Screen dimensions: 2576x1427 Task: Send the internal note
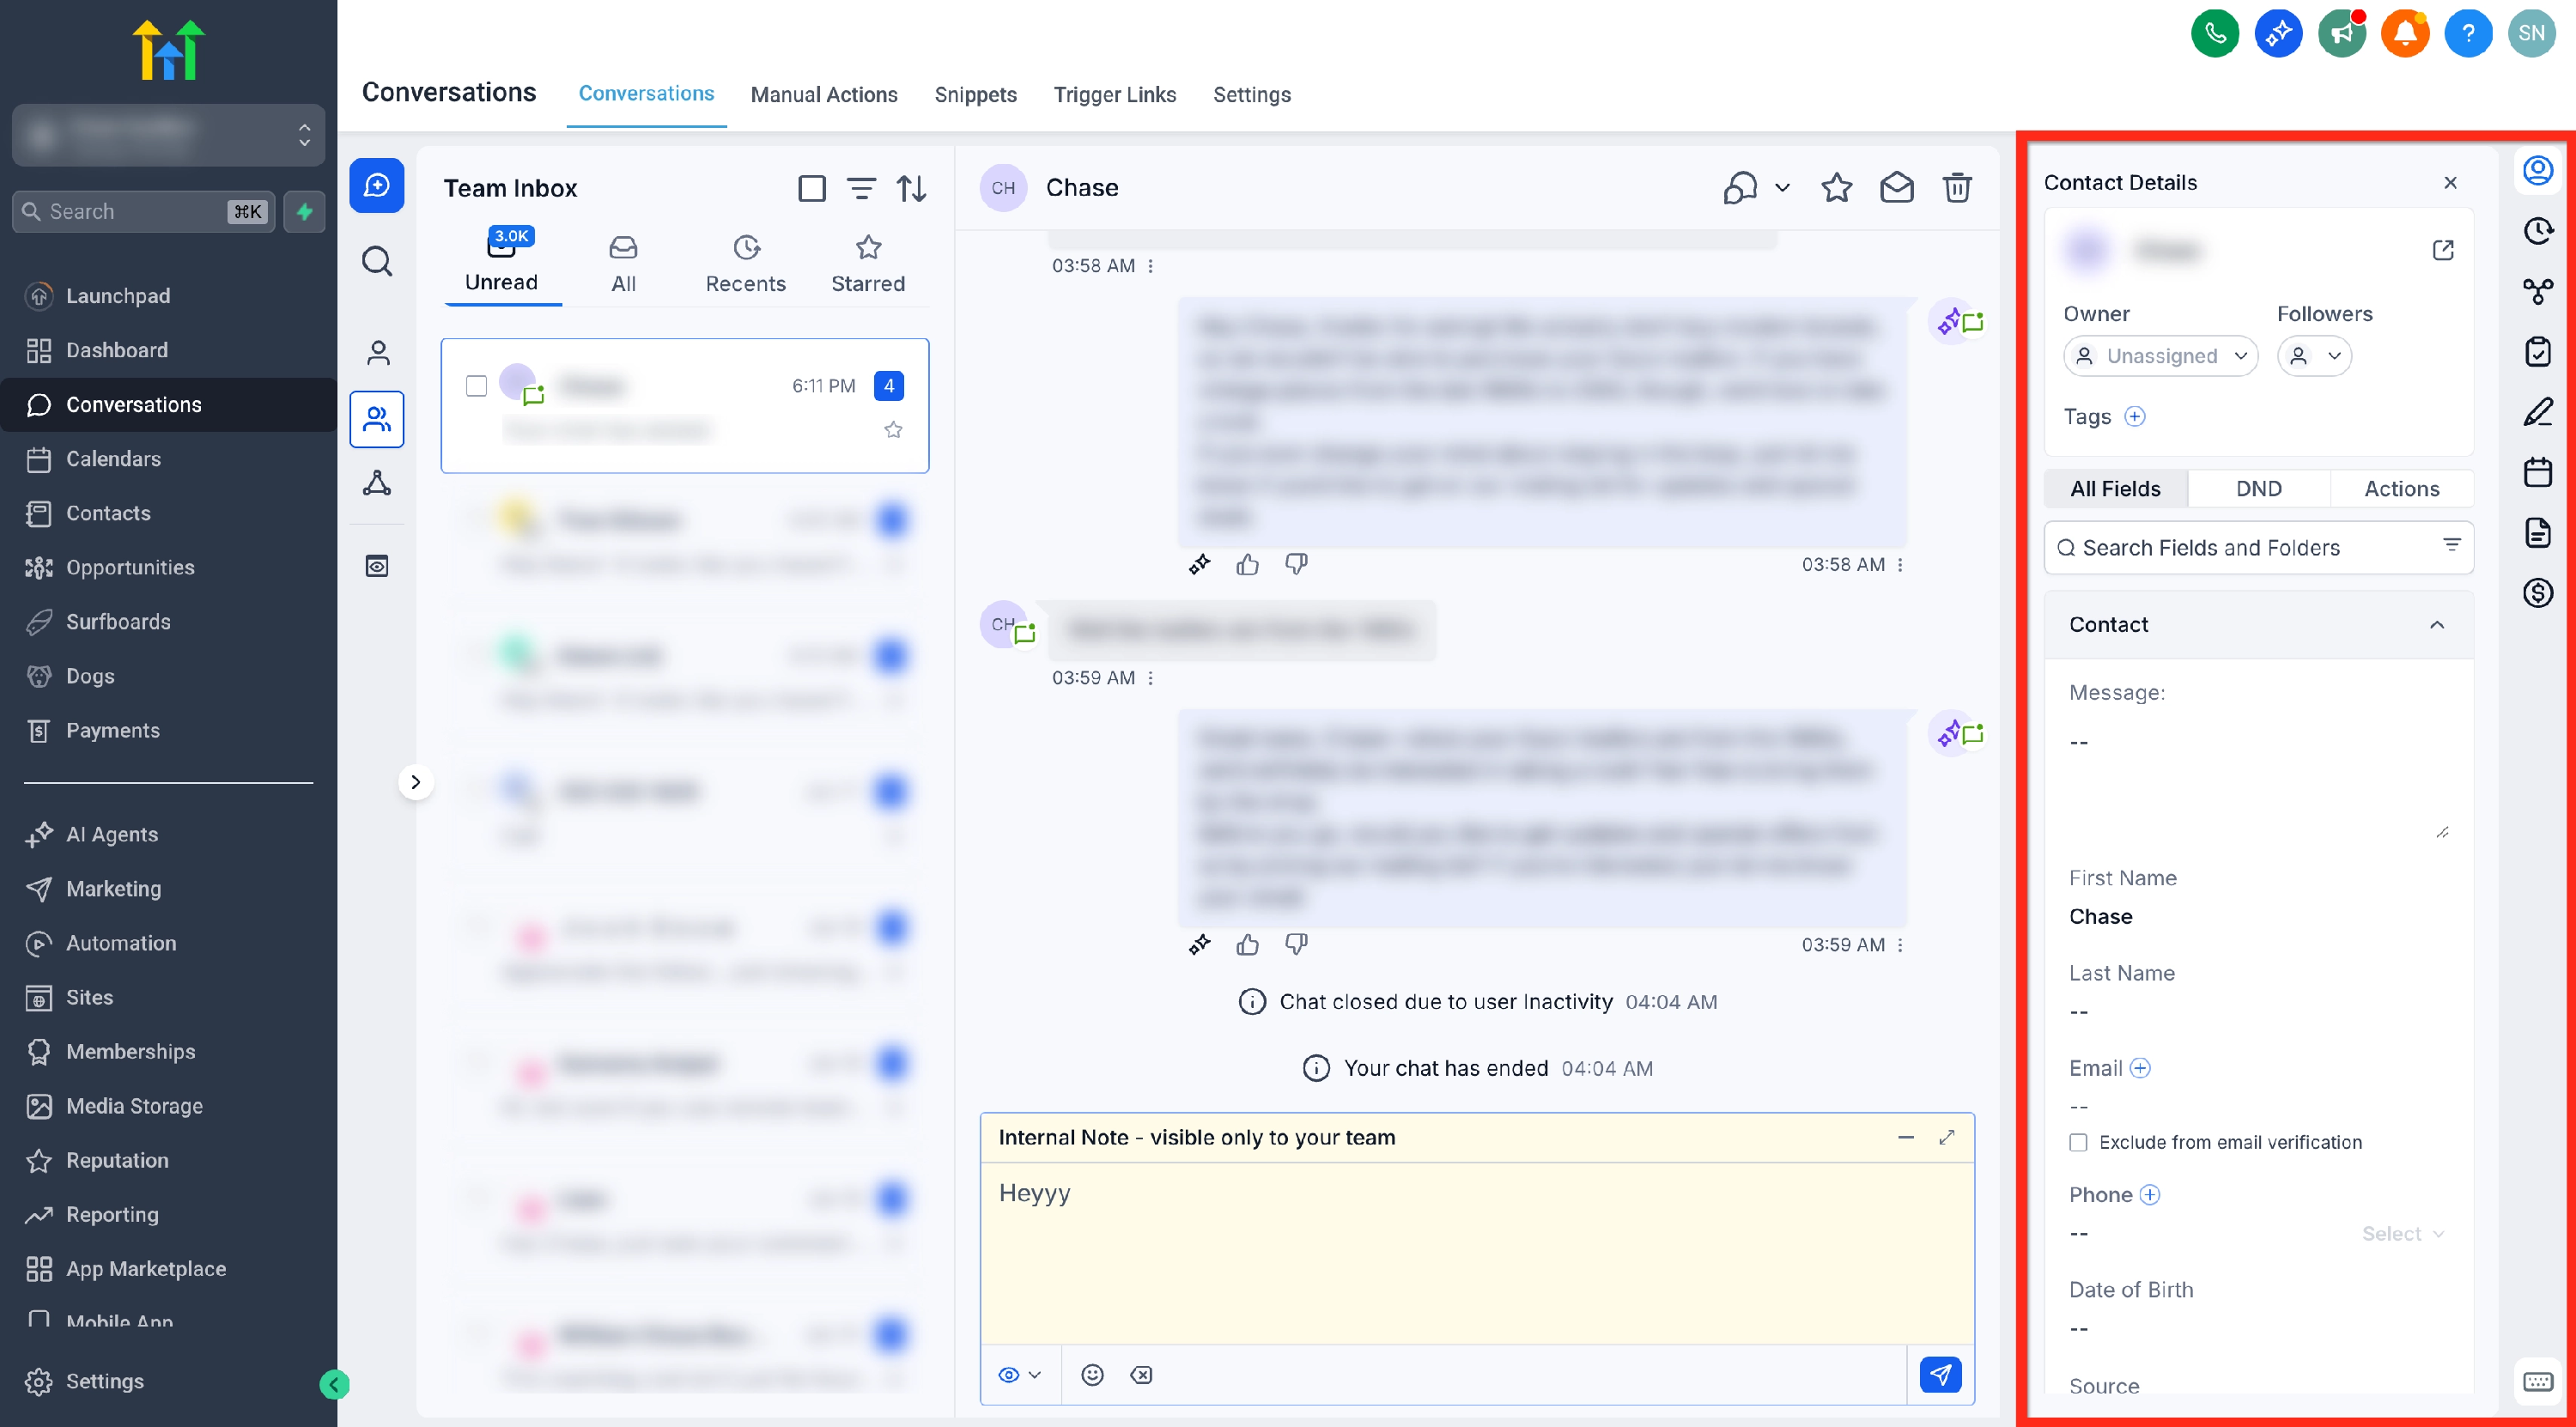point(1940,1374)
